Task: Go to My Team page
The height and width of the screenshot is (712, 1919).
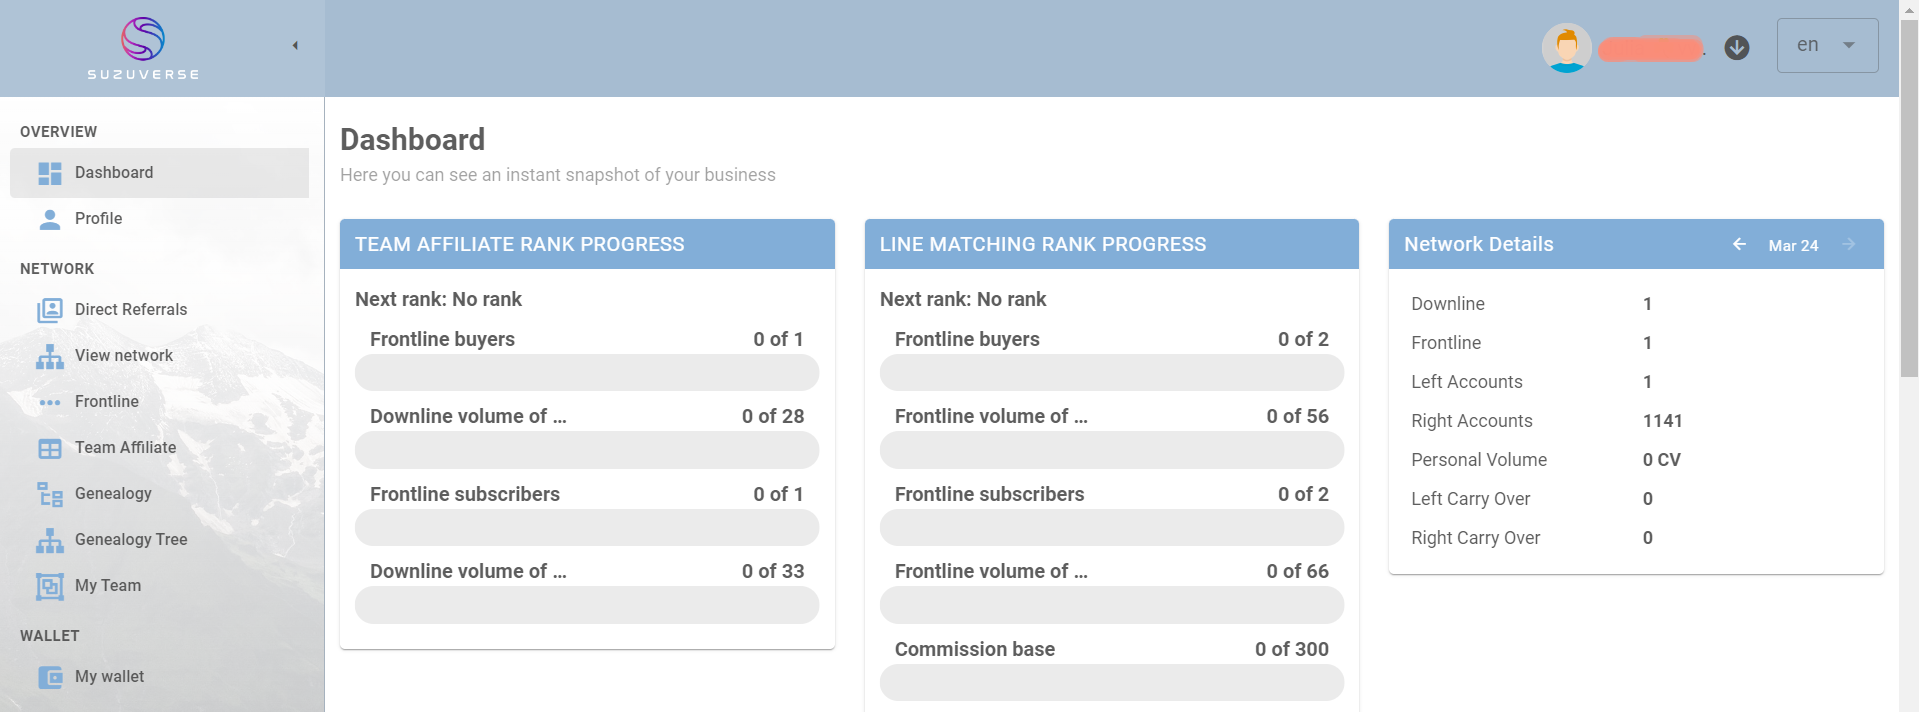Action: pyautogui.click(x=108, y=586)
